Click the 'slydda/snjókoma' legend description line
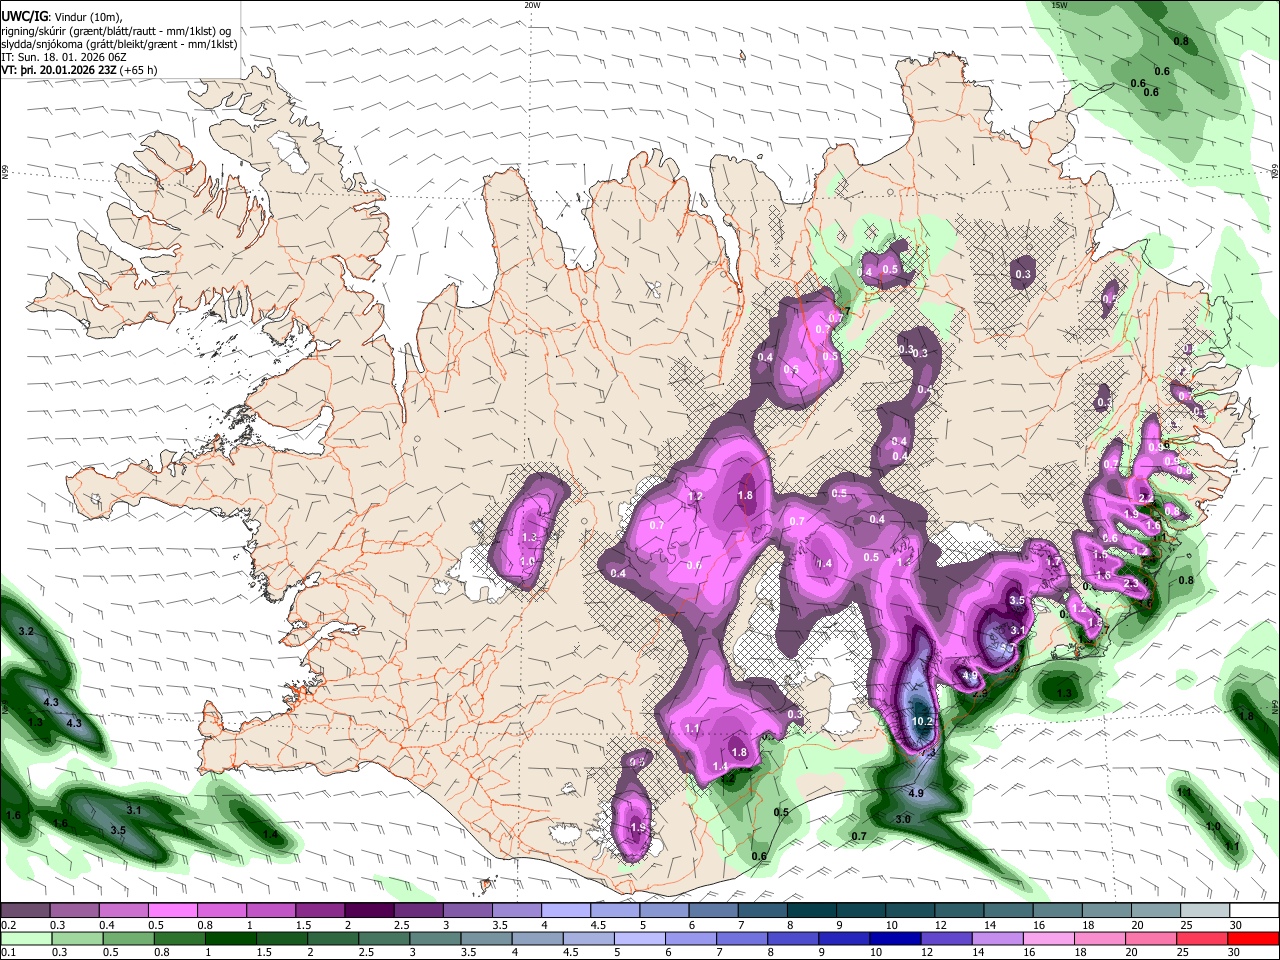1280x960 pixels. (x=120, y=44)
